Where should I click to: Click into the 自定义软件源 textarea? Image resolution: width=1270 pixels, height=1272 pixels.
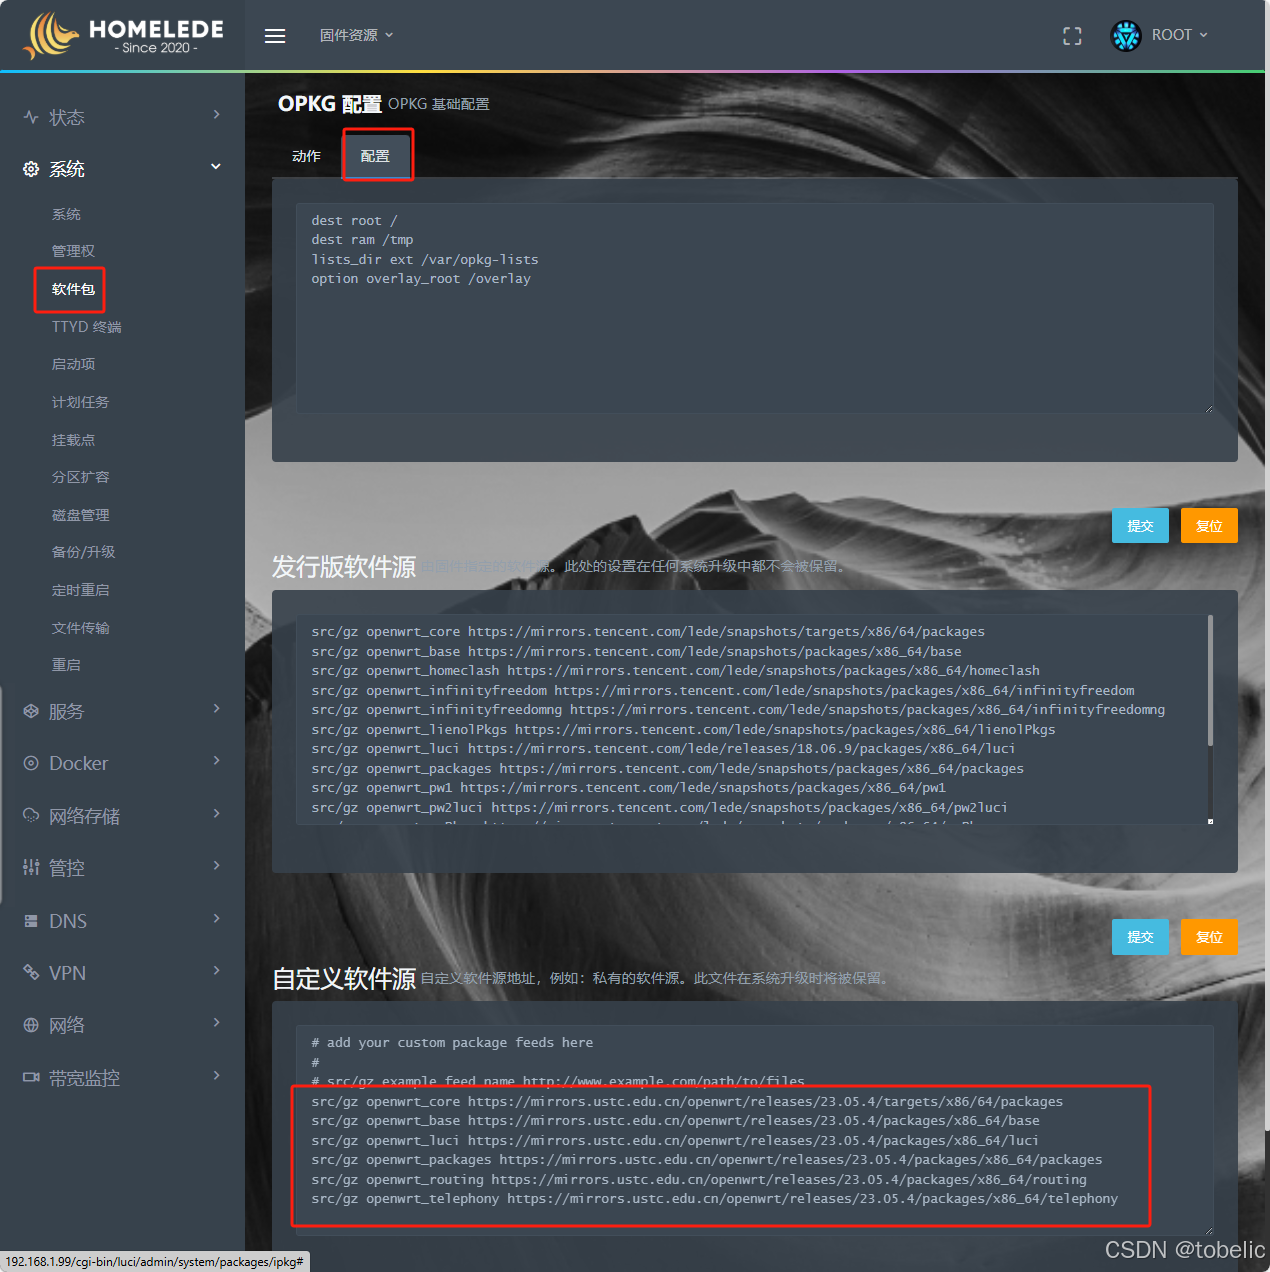coord(755,1130)
